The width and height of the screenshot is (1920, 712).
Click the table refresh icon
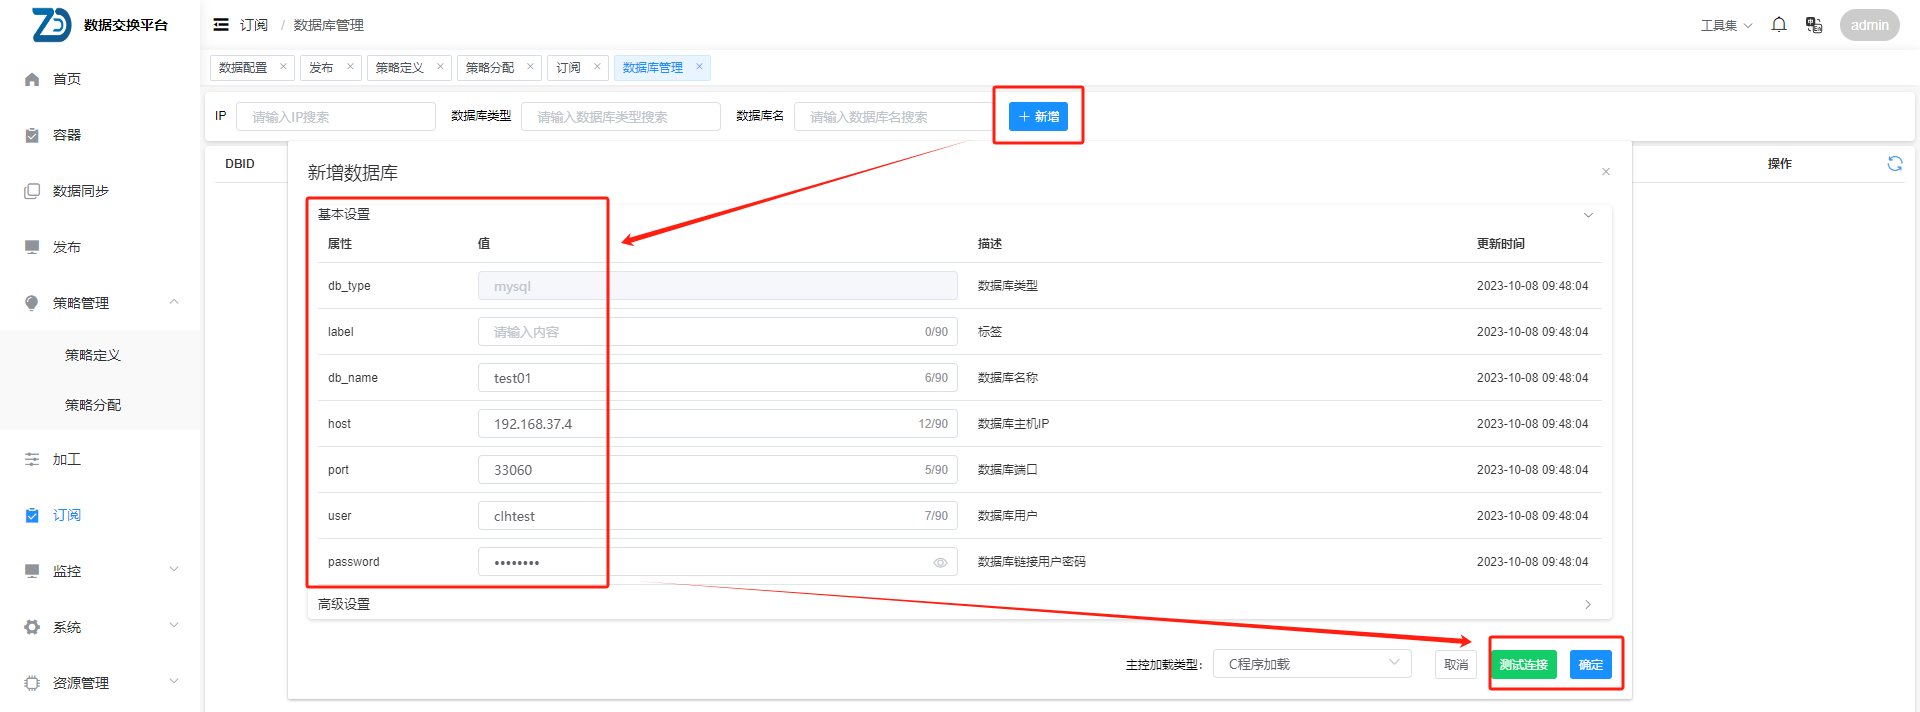click(x=1894, y=164)
